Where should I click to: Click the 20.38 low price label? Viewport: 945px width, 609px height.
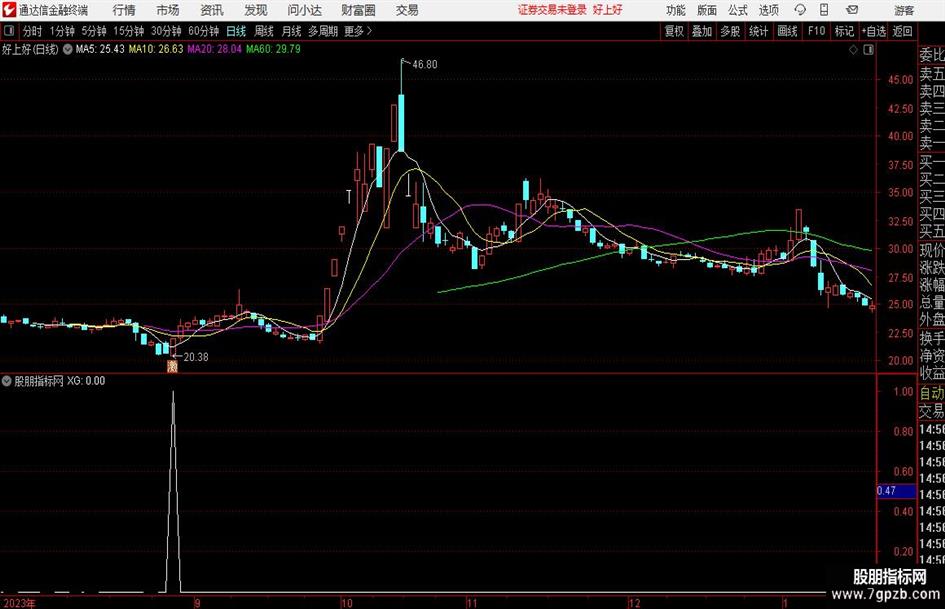pos(196,357)
